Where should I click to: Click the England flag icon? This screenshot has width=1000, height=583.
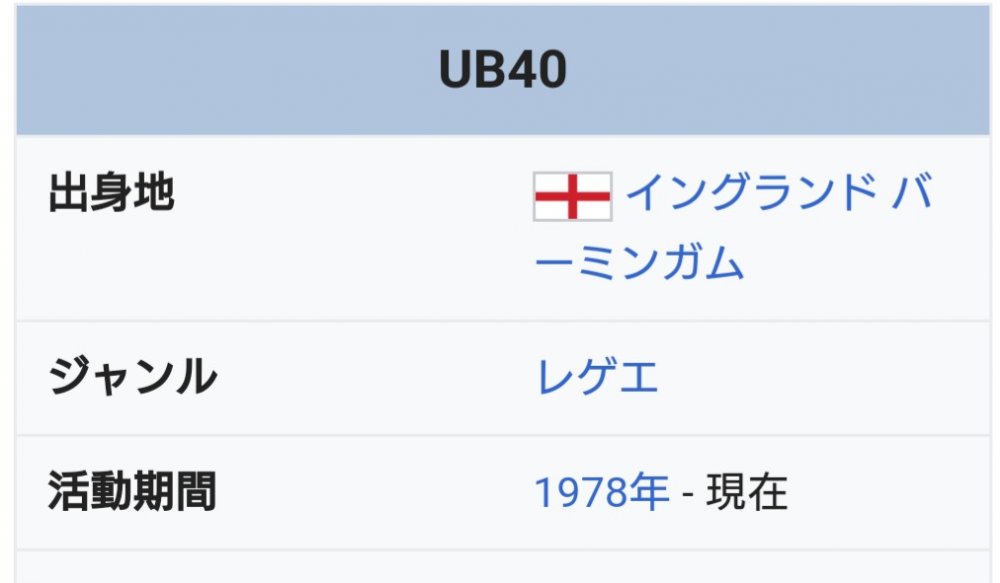572,196
